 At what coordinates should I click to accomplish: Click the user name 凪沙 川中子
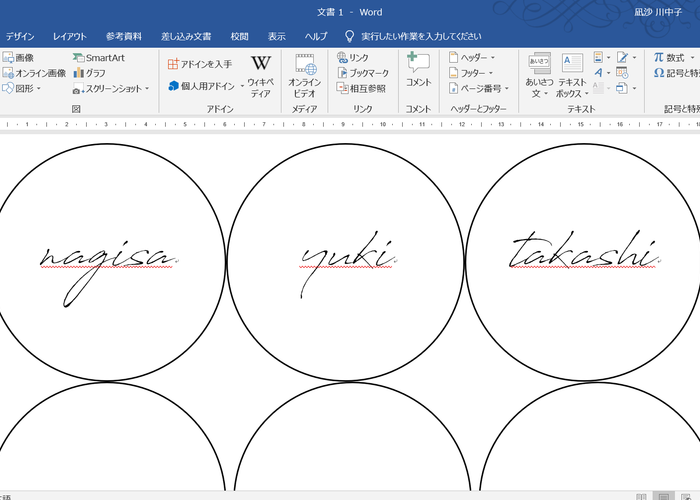658,12
